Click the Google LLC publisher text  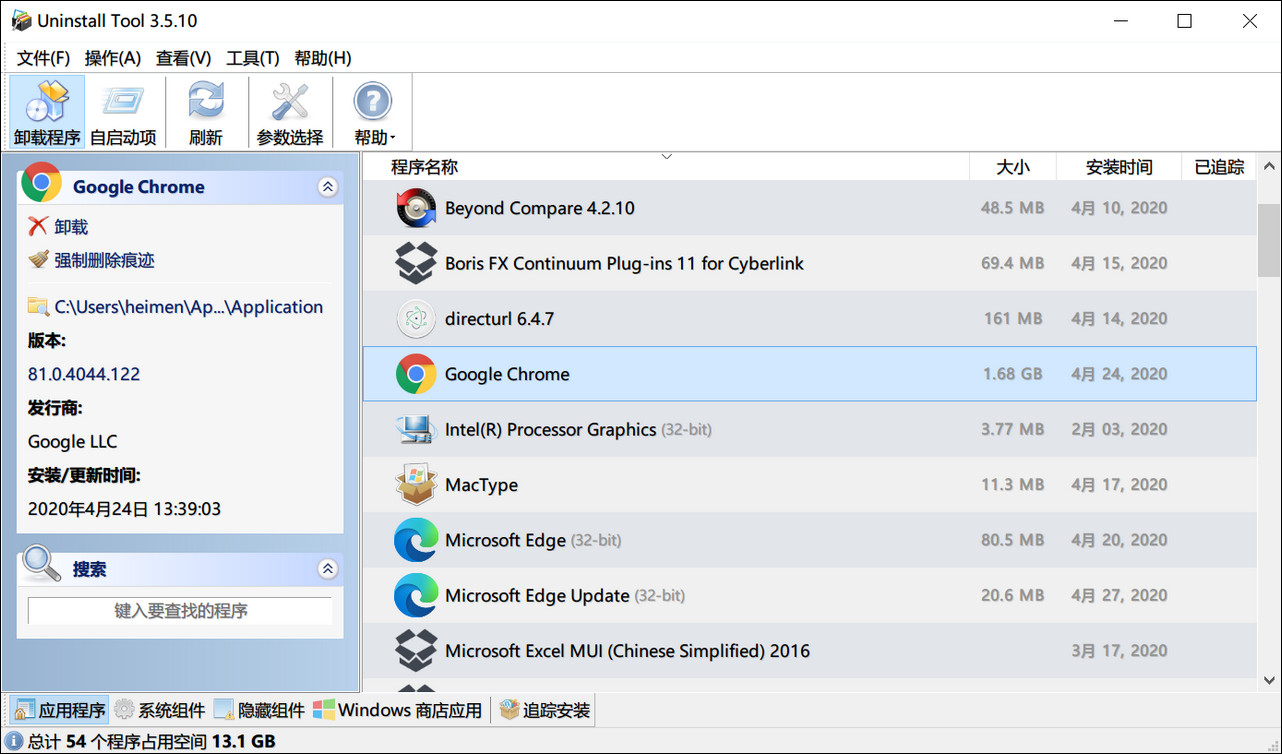pyautogui.click(x=72, y=441)
